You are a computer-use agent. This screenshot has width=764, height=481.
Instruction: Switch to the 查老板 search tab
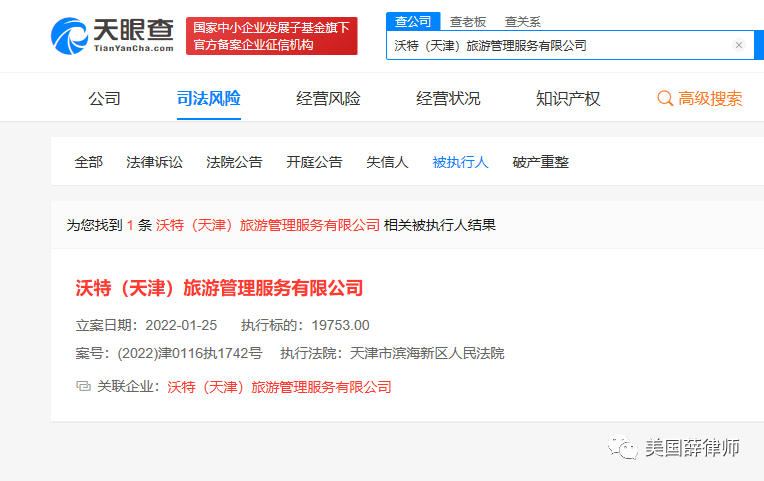coord(468,22)
